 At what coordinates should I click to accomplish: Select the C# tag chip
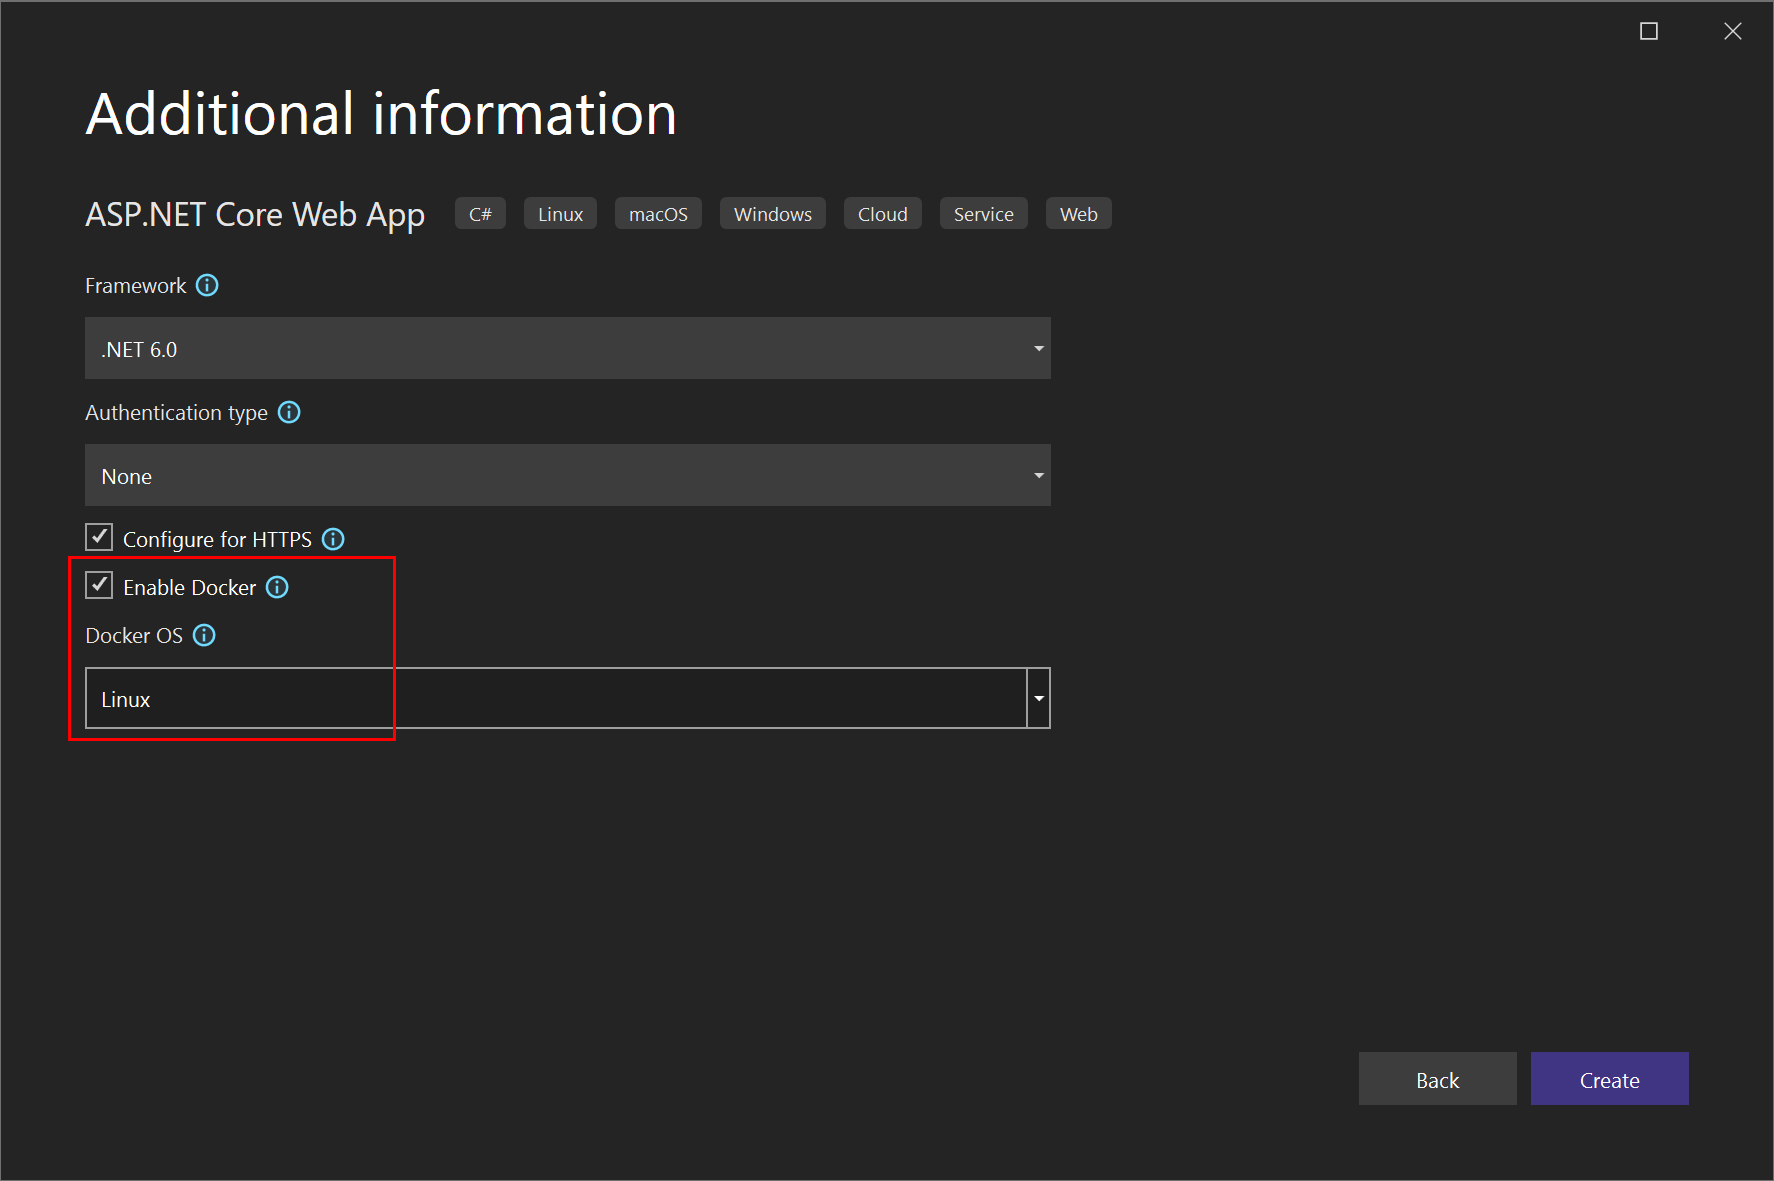(x=480, y=213)
